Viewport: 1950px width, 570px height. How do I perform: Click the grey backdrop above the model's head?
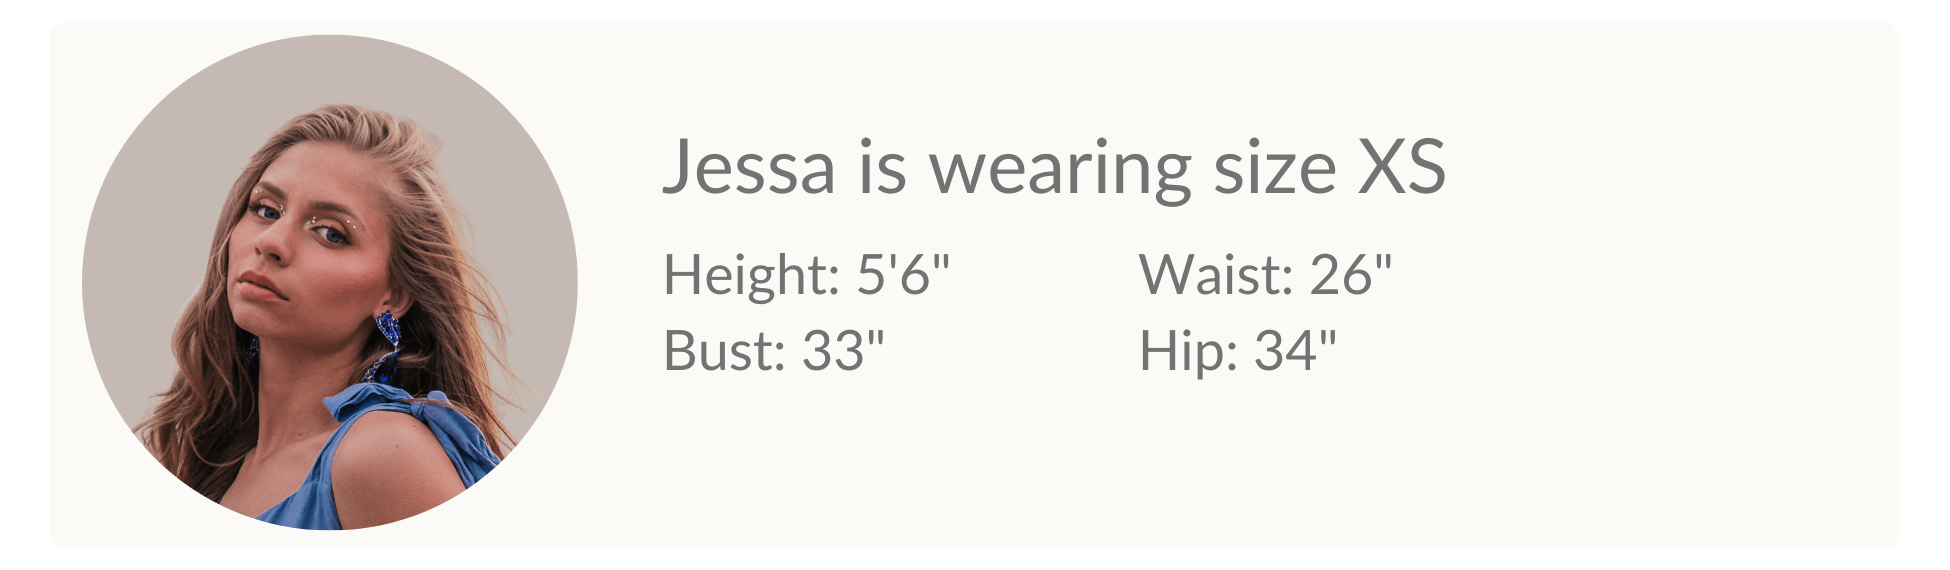[330, 70]
